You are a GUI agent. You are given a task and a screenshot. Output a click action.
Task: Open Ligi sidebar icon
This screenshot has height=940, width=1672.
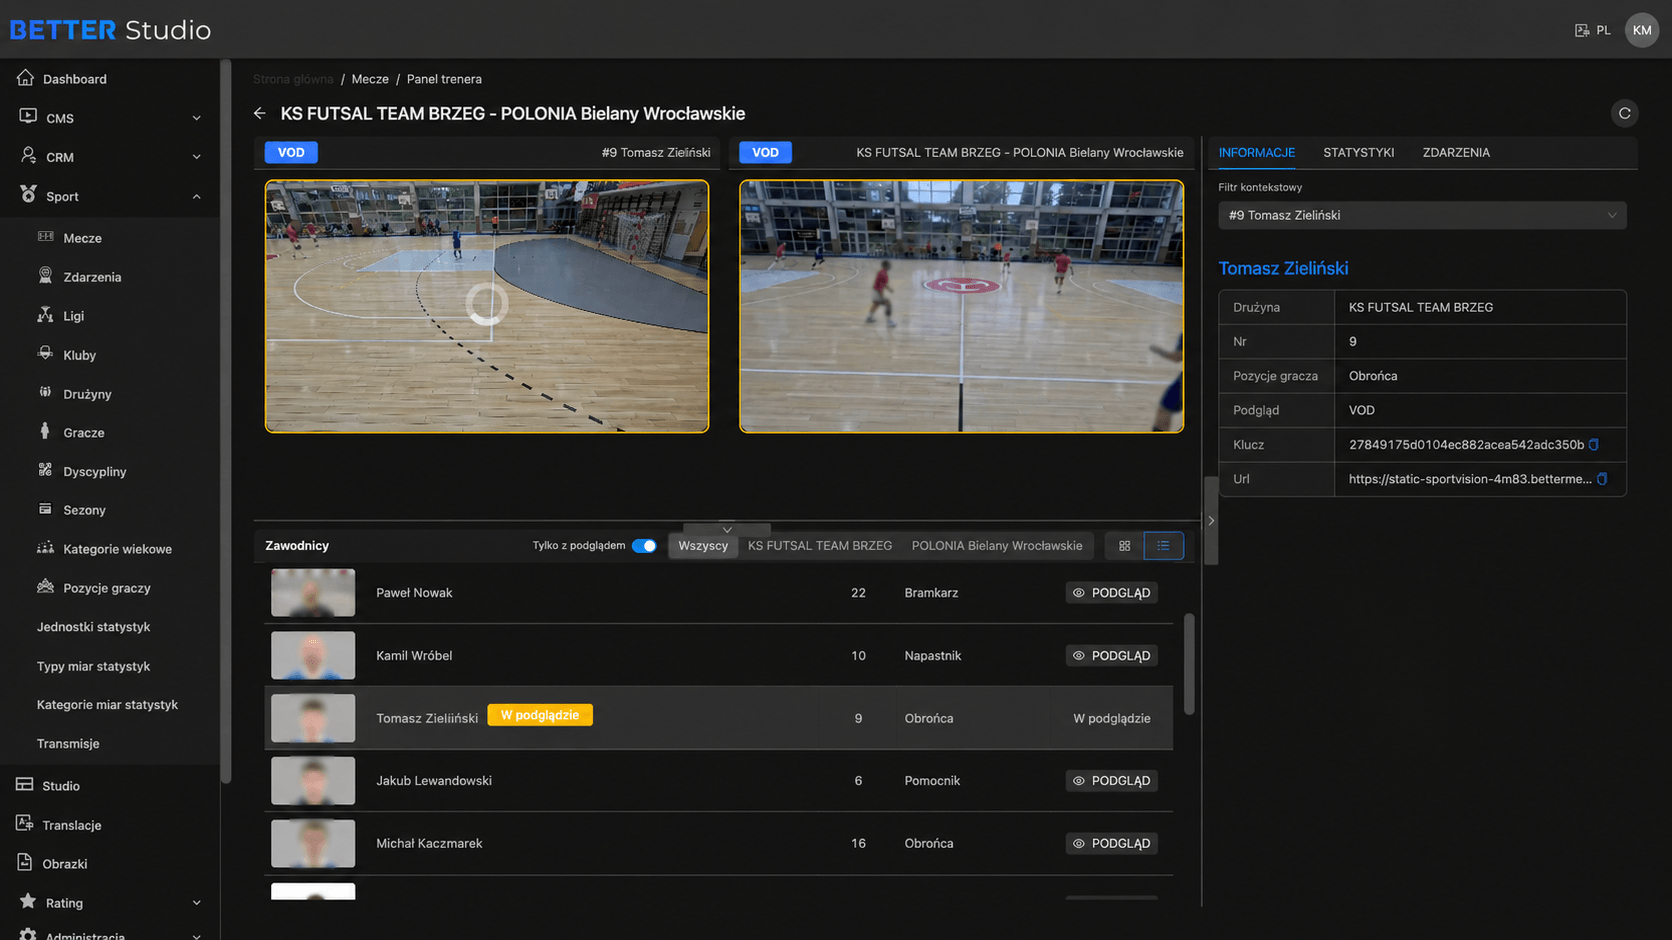(x=45, y=315)
